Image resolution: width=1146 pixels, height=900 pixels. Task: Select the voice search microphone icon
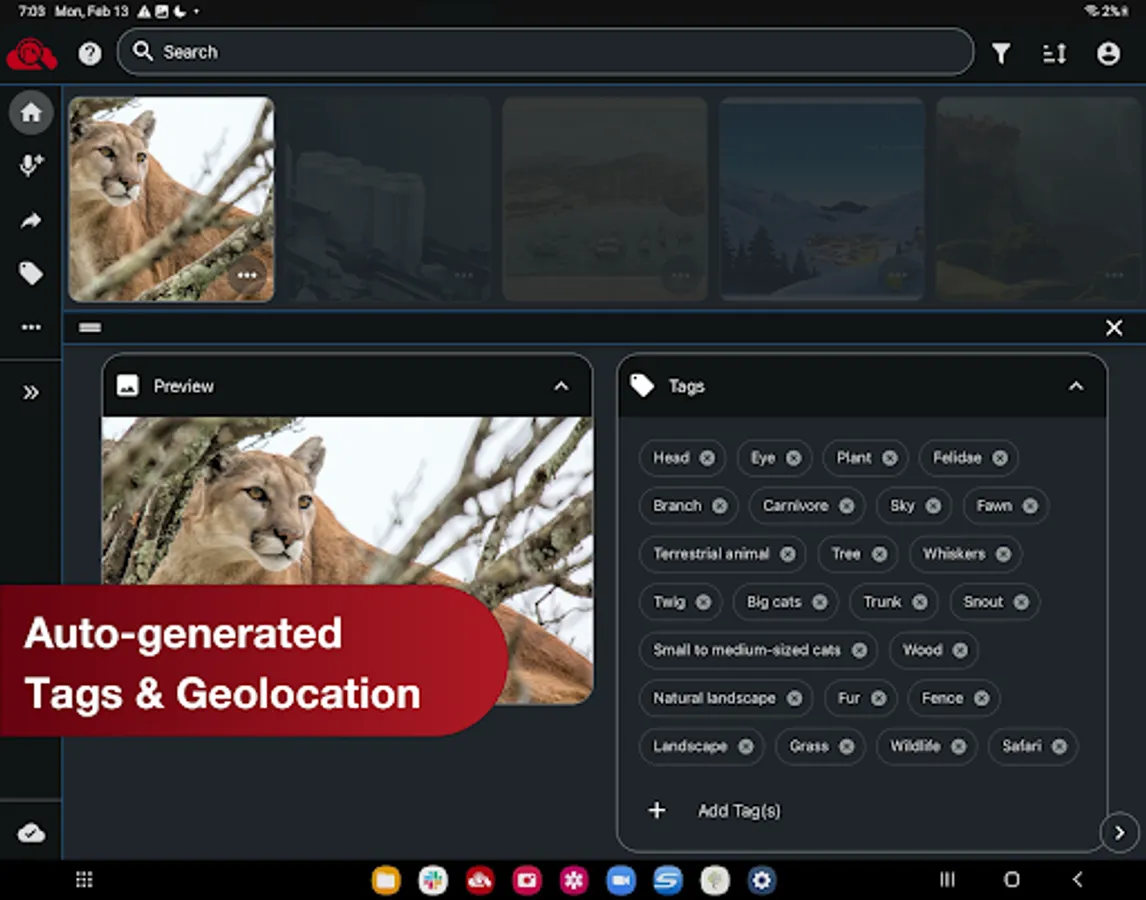pos(31,166)
